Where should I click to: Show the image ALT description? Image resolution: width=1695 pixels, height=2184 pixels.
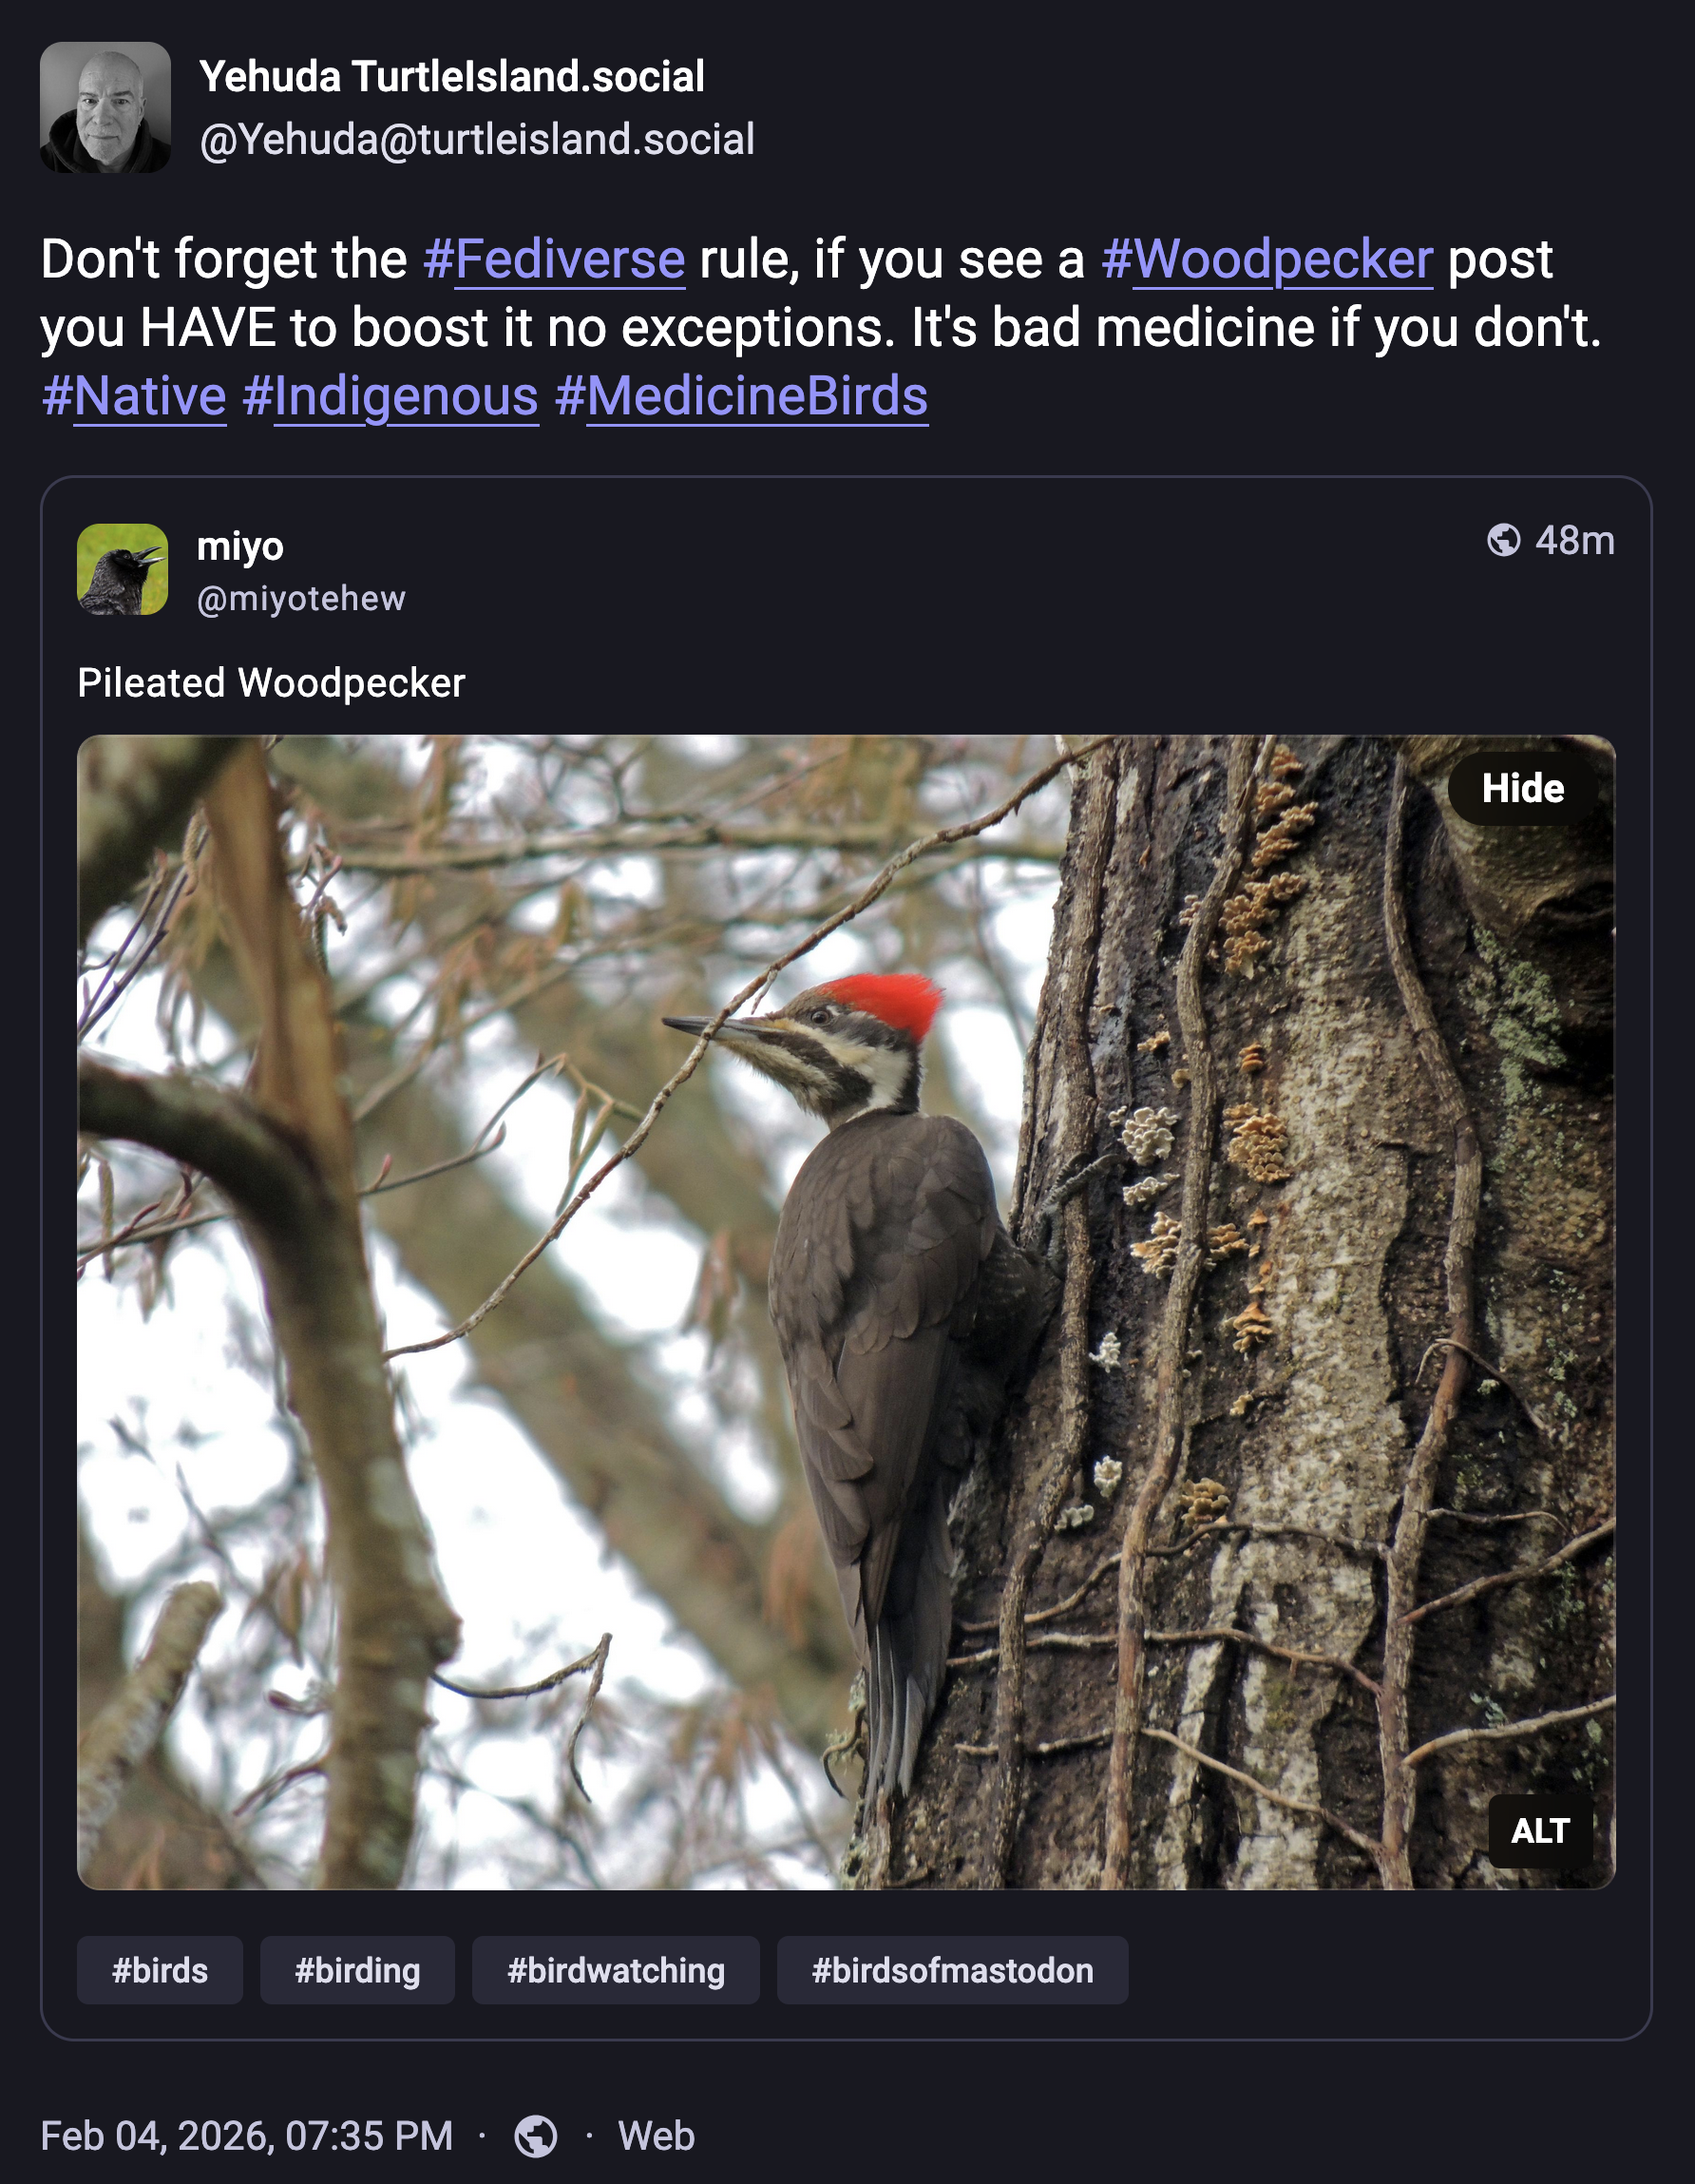tap(1540, 1831)
